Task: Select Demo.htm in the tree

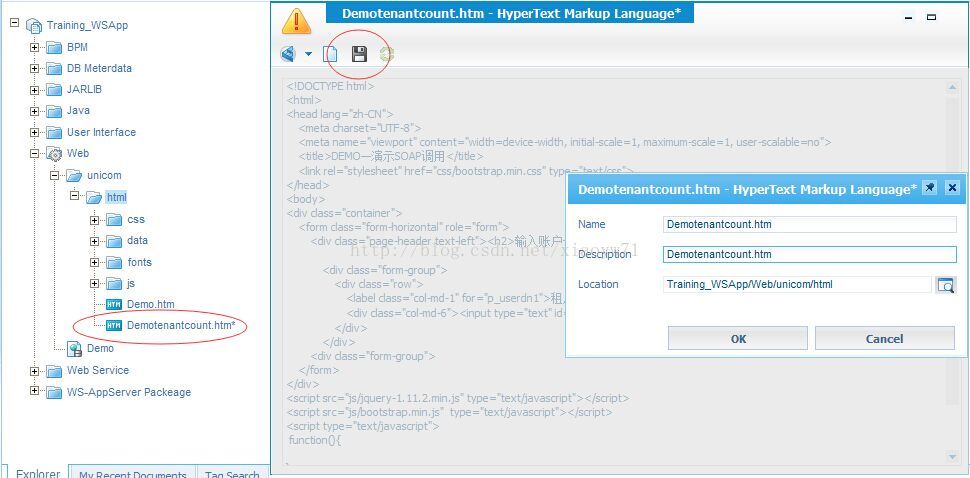Action: (150, 304)
